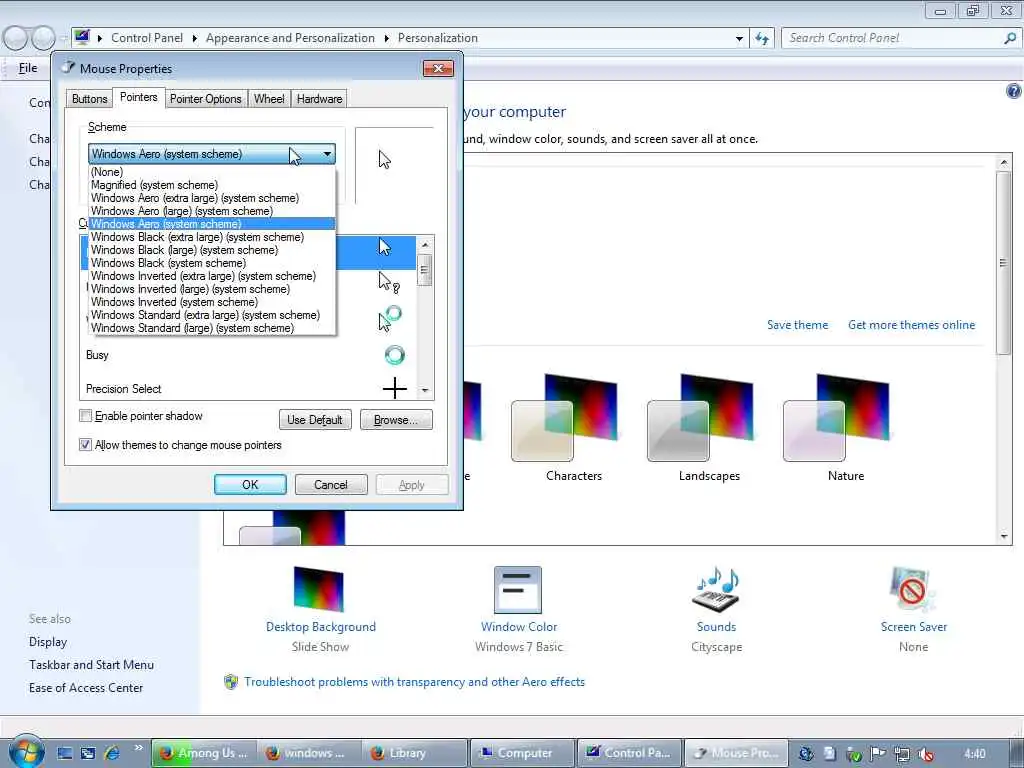The image size is (1024, 768).
Task: Open Window Color settings icon
Action: 518,589
